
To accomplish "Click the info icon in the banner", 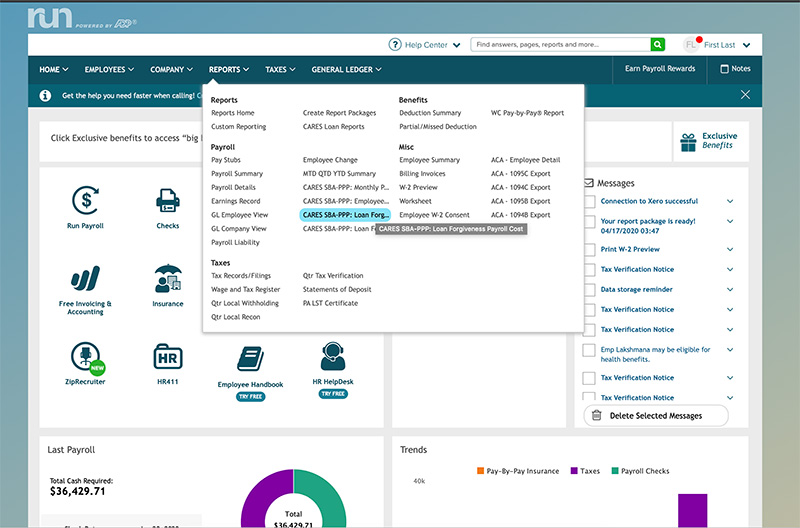I will 45,95.
